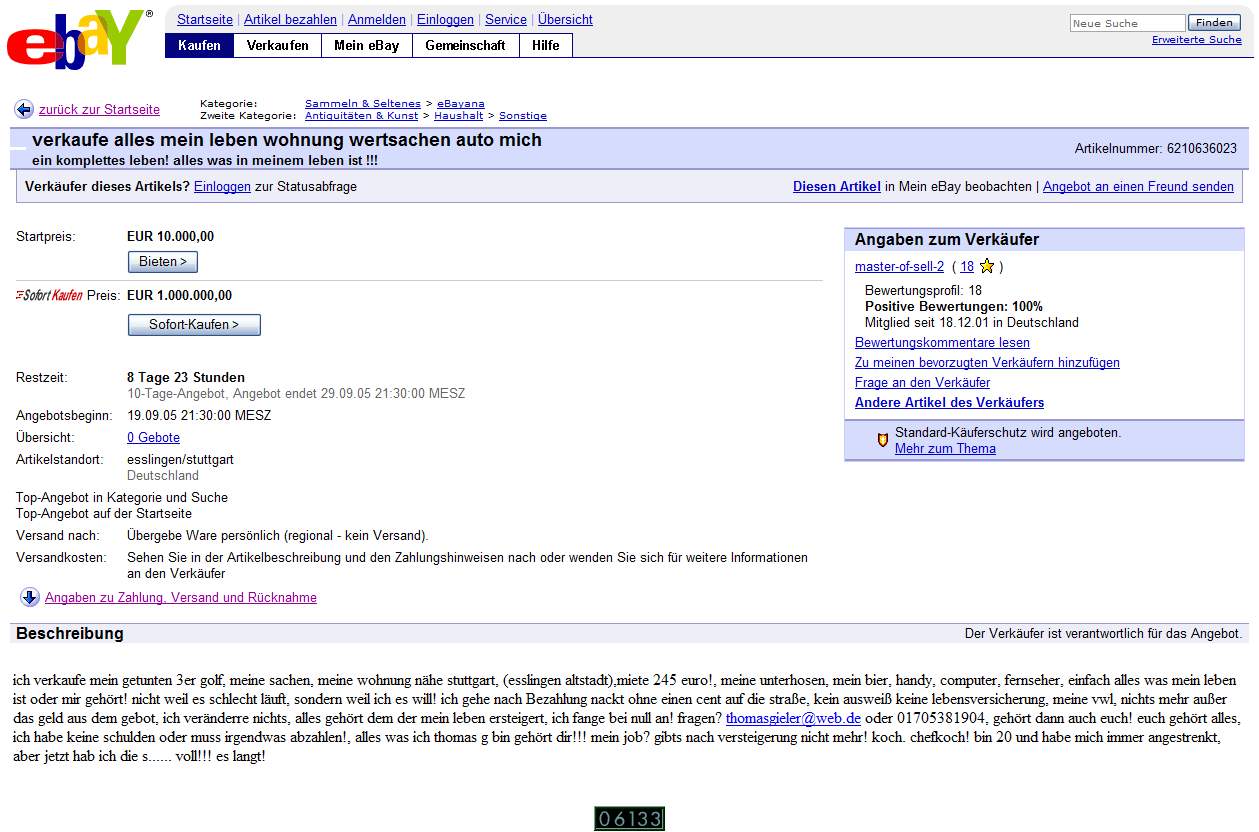Open the Verkaufen tab
Viewport: 1259px width, 832px height.
pos(277,45)
